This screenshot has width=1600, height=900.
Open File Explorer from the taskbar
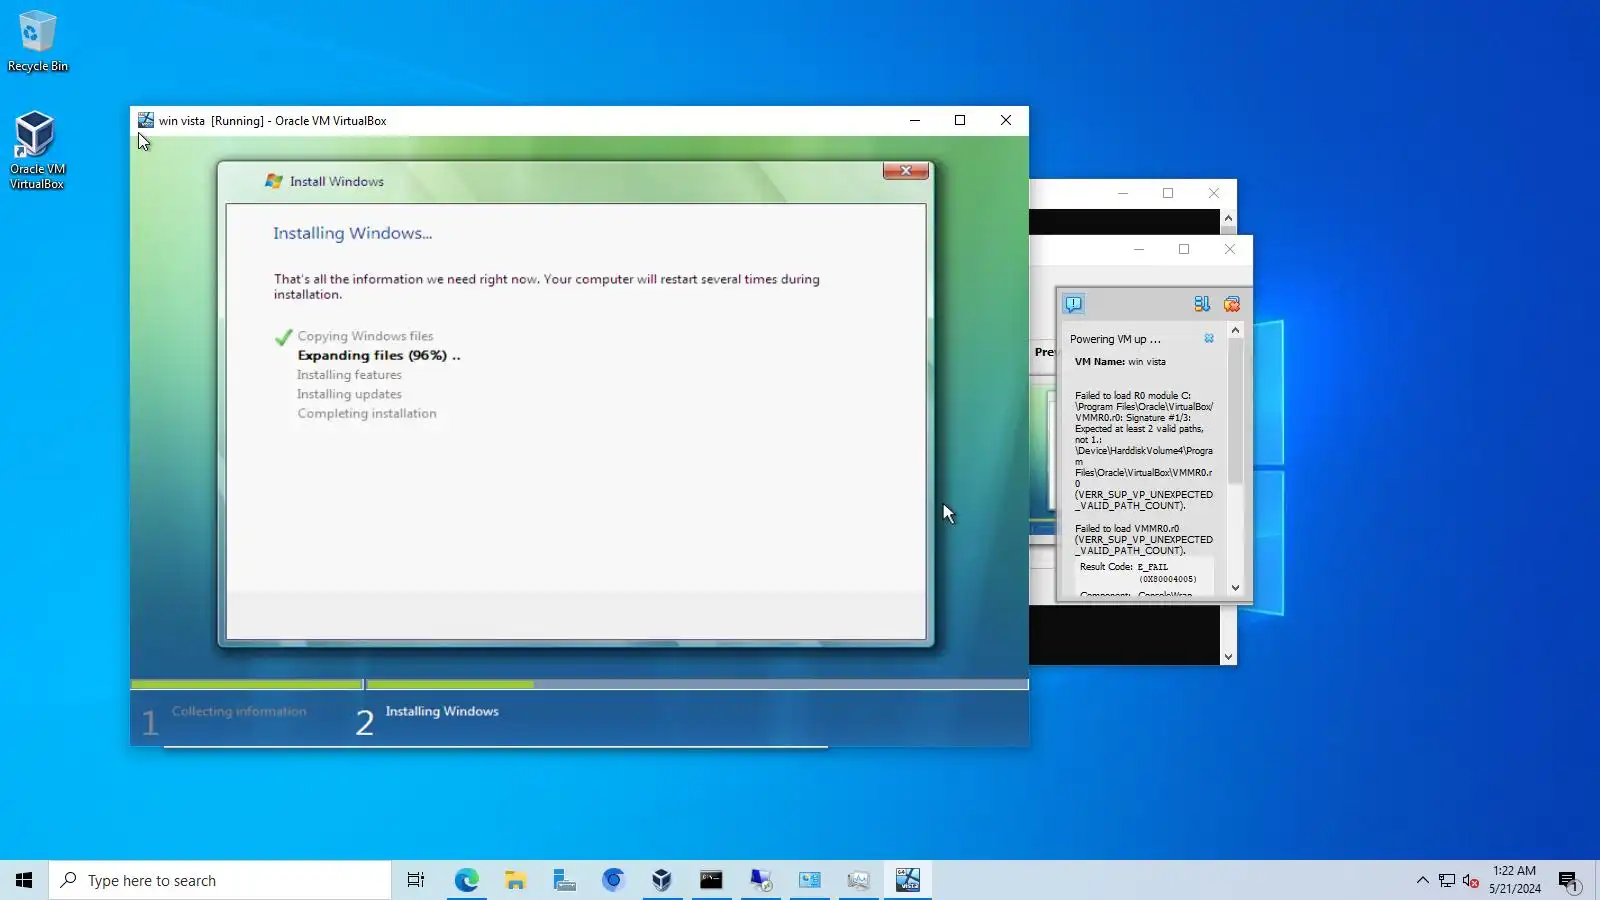coord(515,880)
